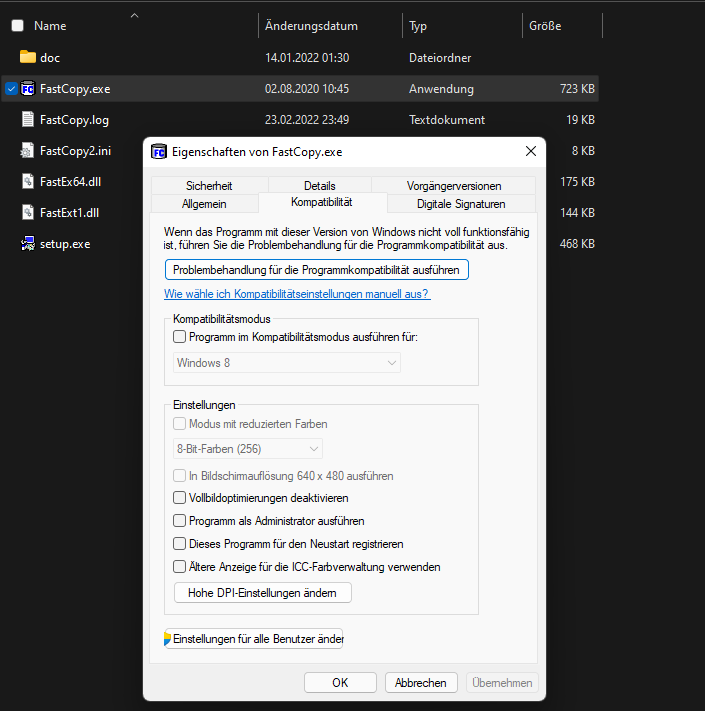Image resolution: width=705 pixels, height=711 pixels.
Task: Click 'Einstellungen für alle Benutzer ändern' button
Action: 253,639
